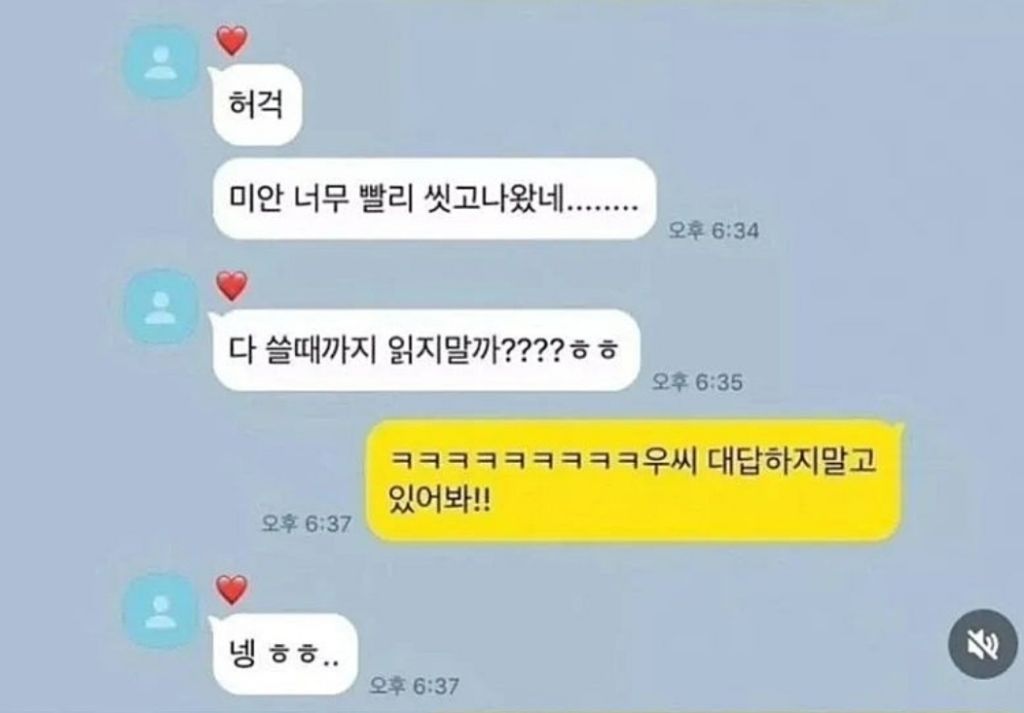1024x713 pixels.
Task: Select the 허걱 message bubble
Action: 257,106
